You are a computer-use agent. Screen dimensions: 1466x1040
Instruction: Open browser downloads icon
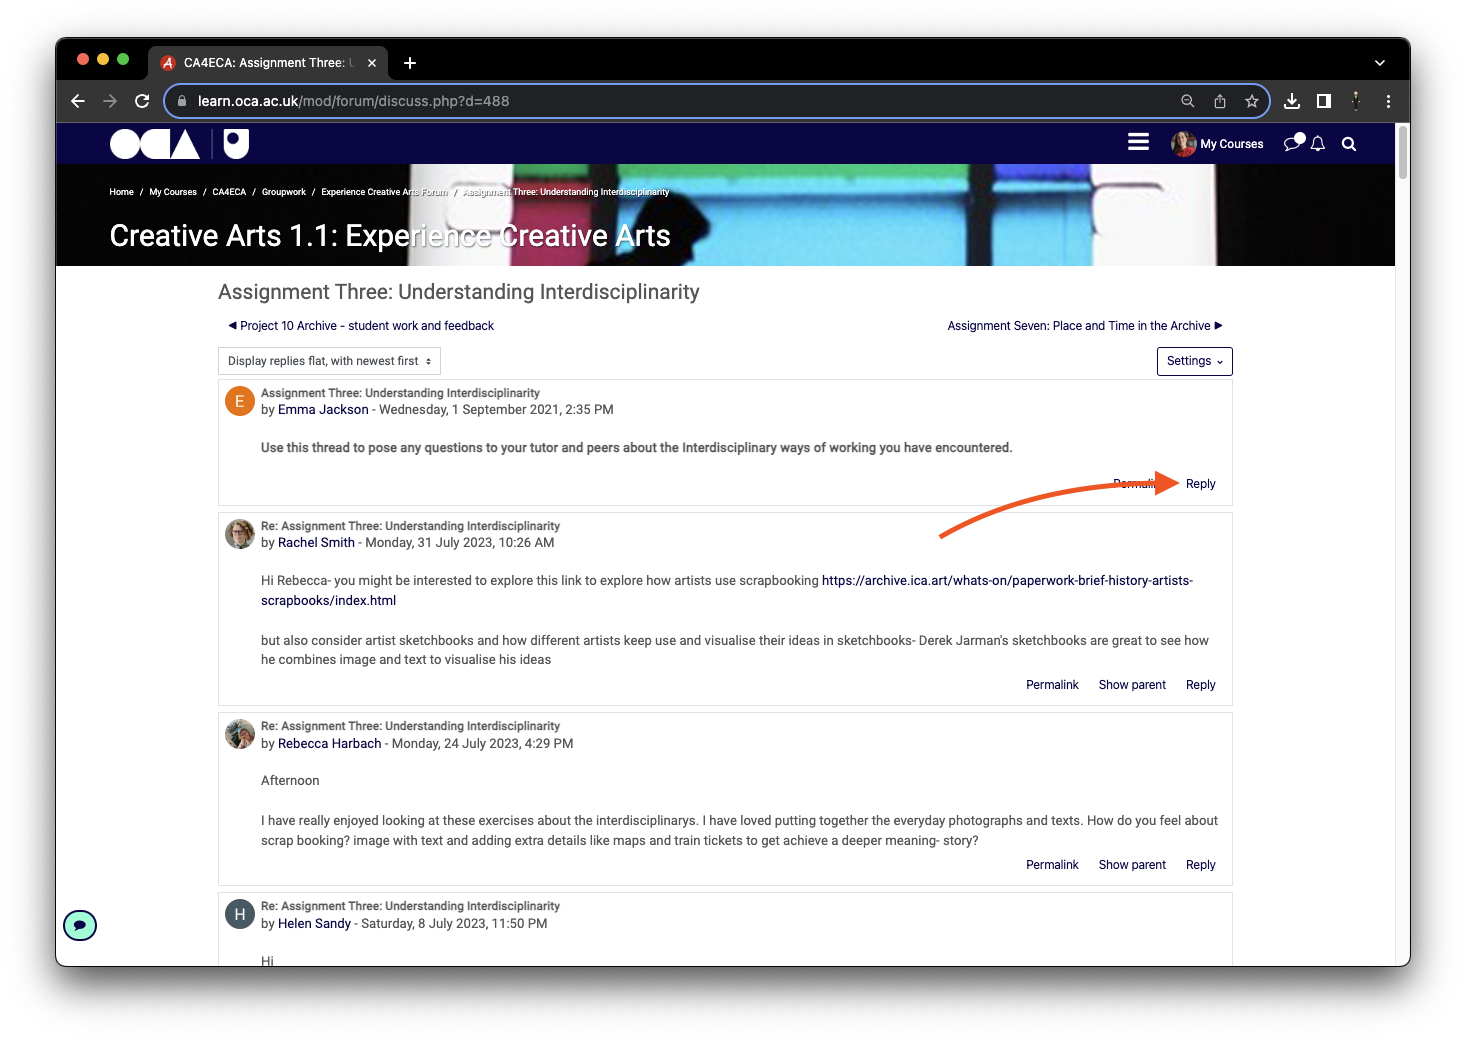(1291, 101)
